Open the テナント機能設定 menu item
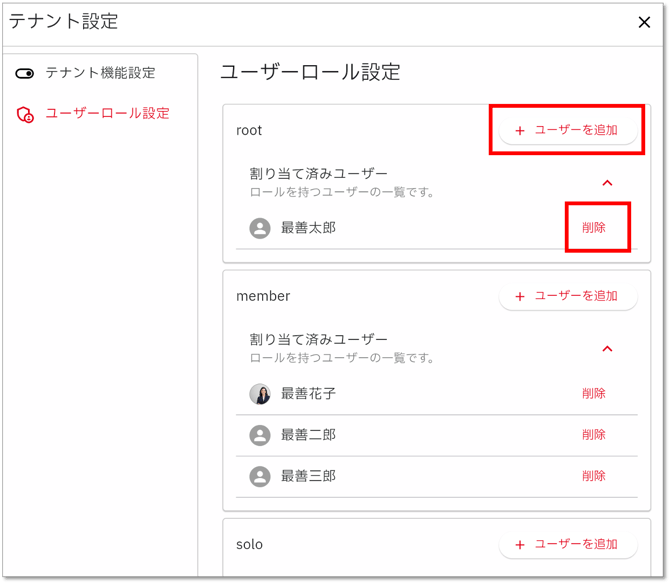This screenshot has width=670, height=584. point(100,73)
